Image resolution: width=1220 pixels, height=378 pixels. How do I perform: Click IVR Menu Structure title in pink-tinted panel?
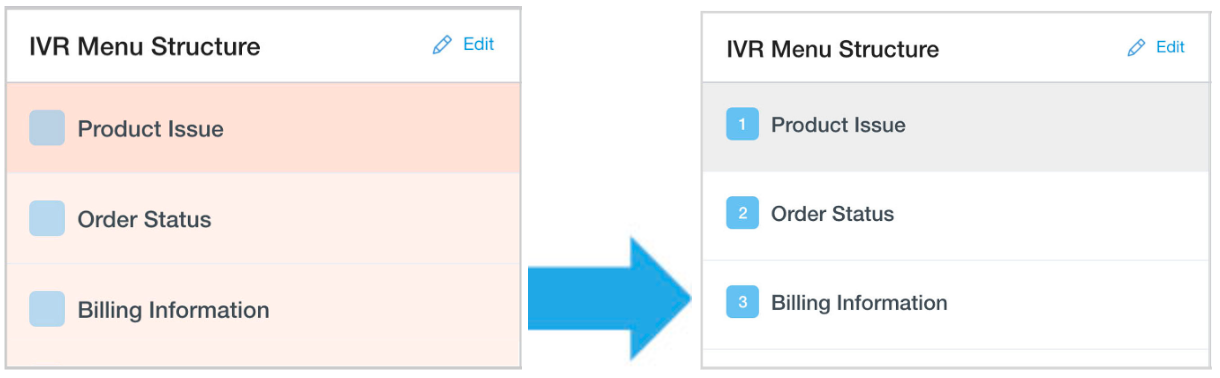[145, 46]
